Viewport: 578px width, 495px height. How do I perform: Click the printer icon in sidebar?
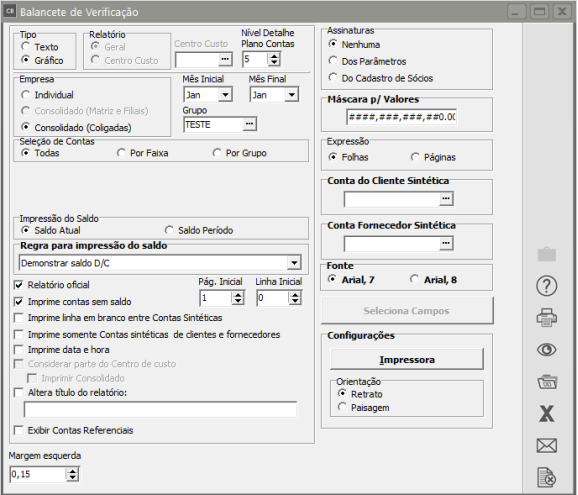[x=546, y=318]
